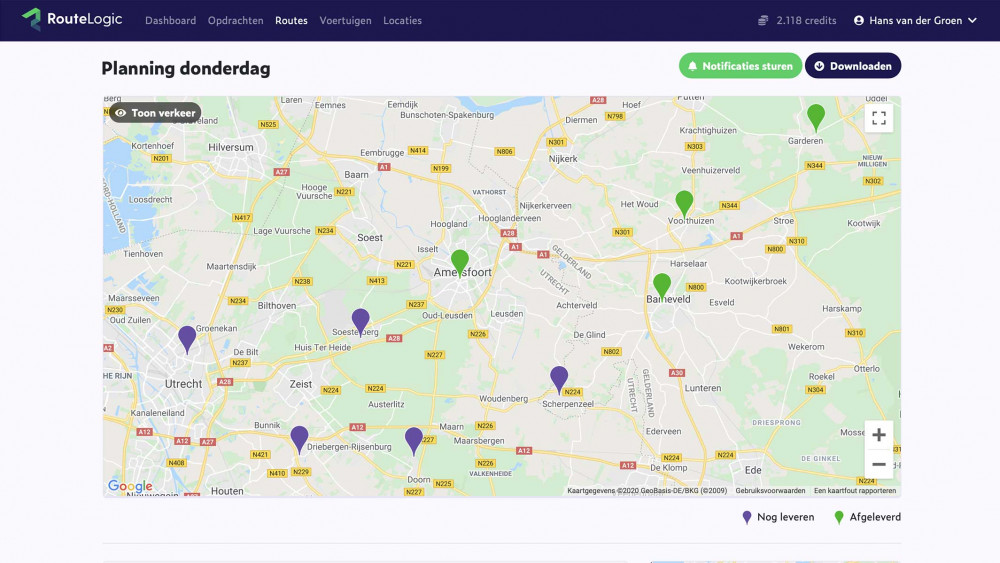The image size is (1000, 563).
Task: Zoom out using the map minus button
Action: tap(879, 464)
